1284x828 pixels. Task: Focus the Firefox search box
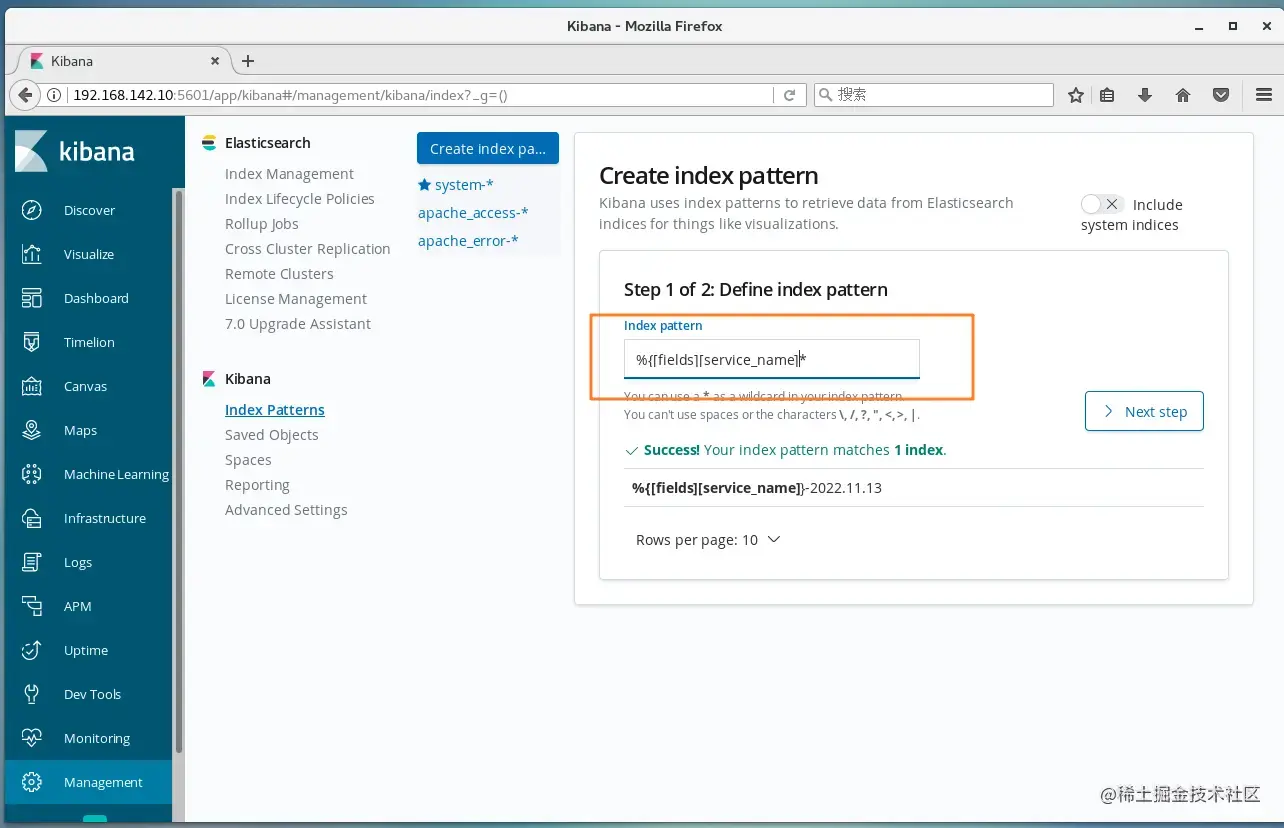934,95
